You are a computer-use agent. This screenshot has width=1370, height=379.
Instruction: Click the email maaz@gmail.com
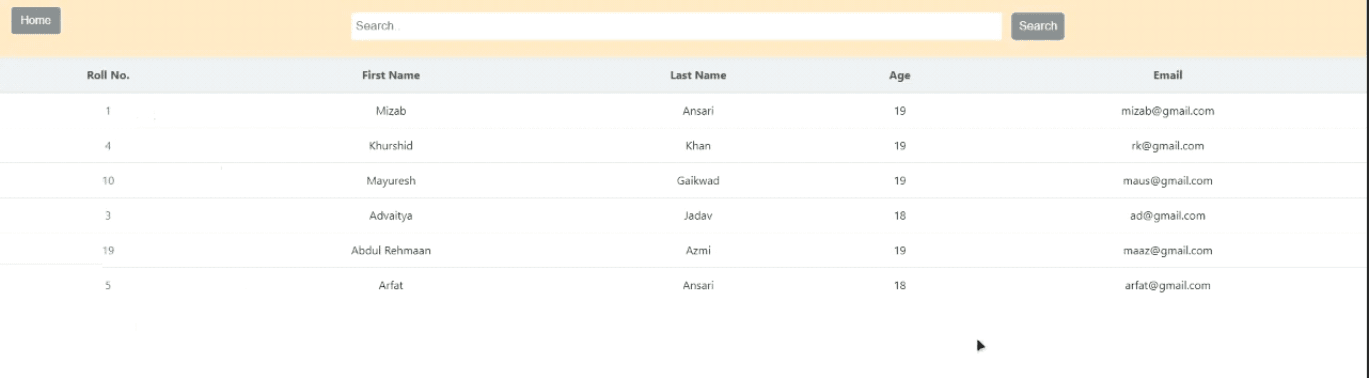1168,251
